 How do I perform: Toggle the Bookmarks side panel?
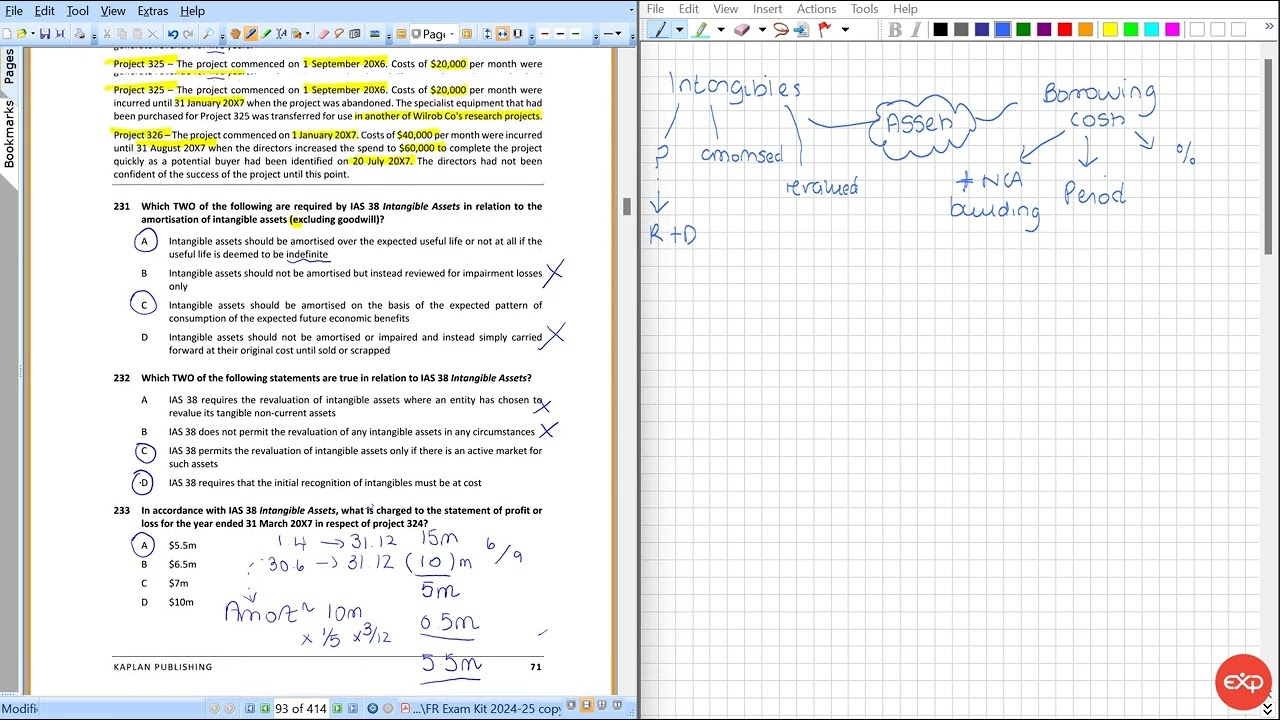(x=9, y=133)
